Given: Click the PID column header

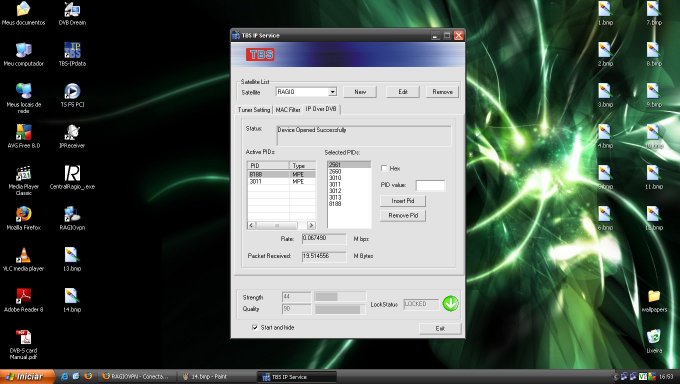Looking at the screenshot, I should coord(268,166).
